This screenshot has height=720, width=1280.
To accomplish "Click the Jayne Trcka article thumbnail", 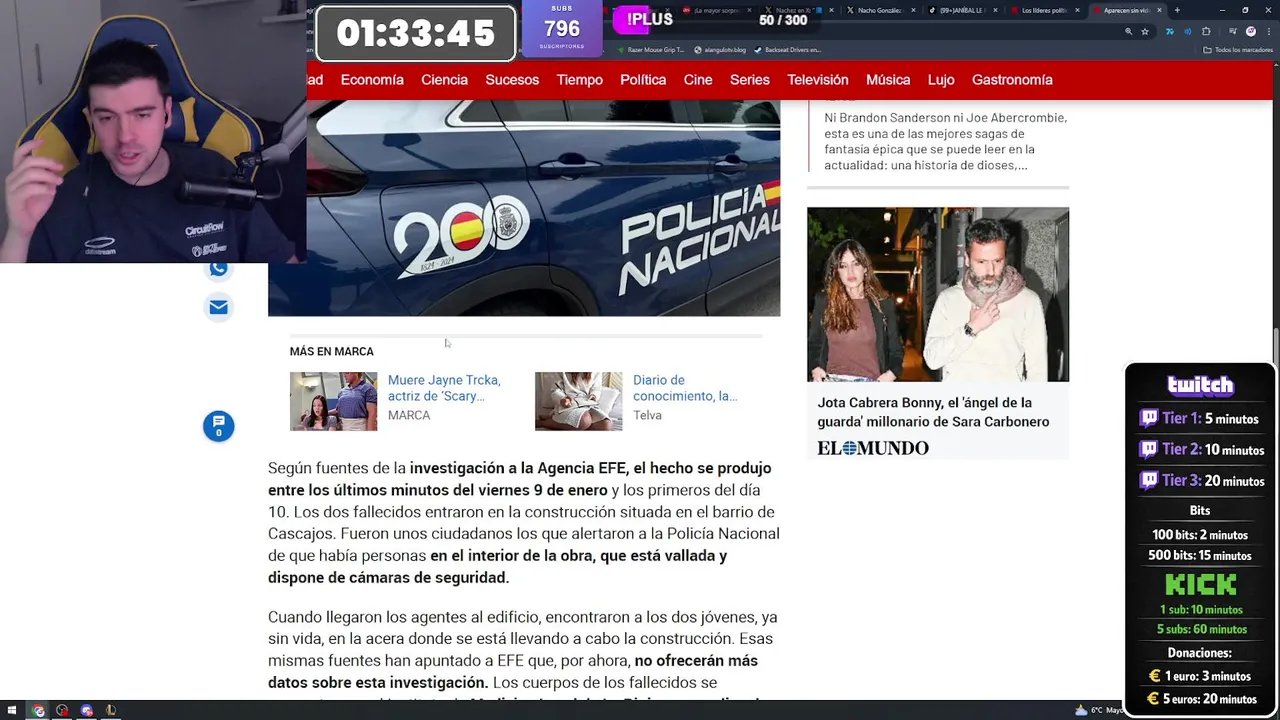I will point(333,401).
